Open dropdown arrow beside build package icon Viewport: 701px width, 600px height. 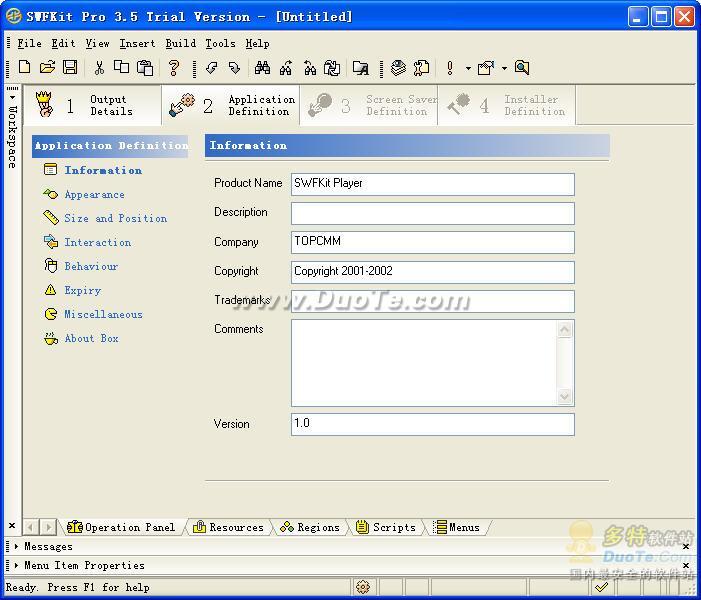[x=504, y=68]
